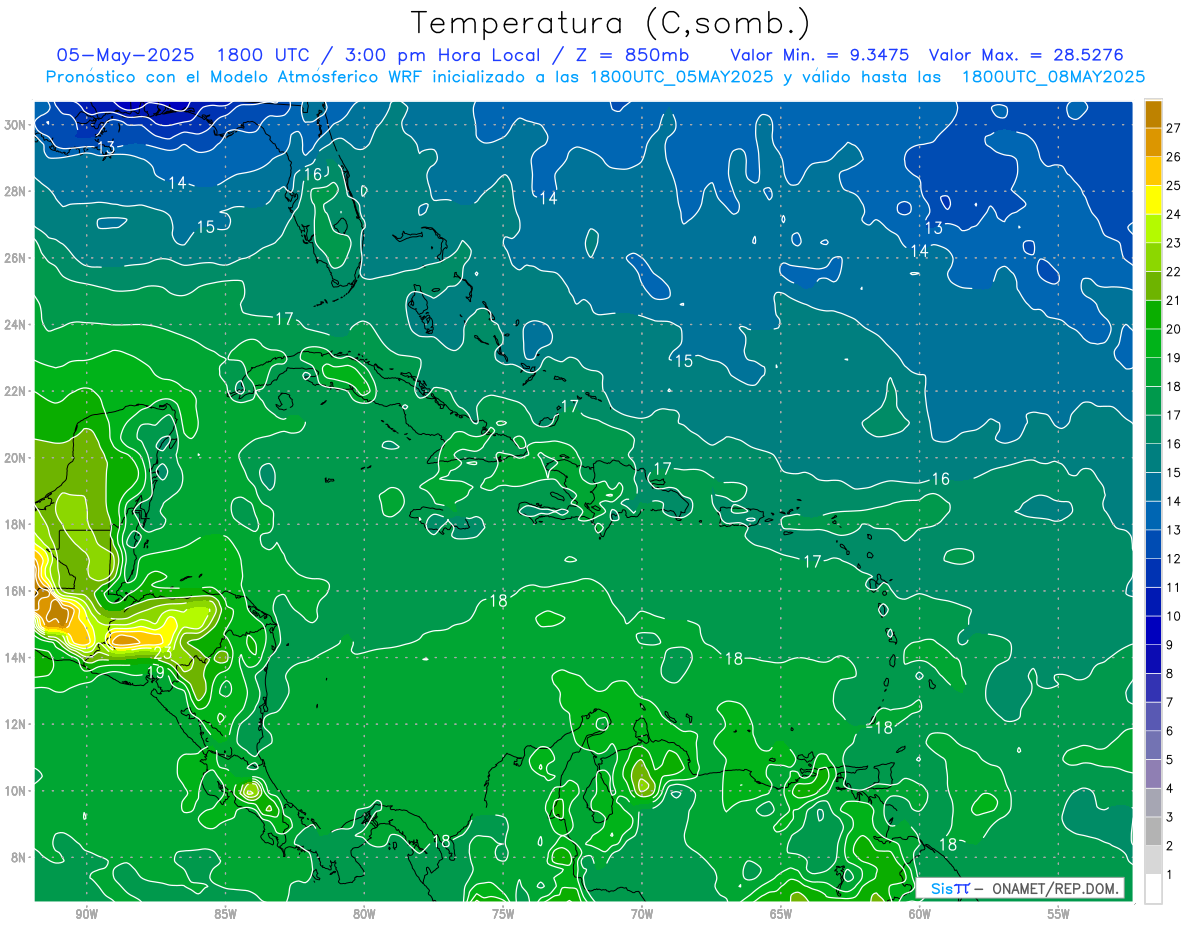Click the 10 label on the colorbar
Screen dimensions: 1200x927
pos(1173,616)
